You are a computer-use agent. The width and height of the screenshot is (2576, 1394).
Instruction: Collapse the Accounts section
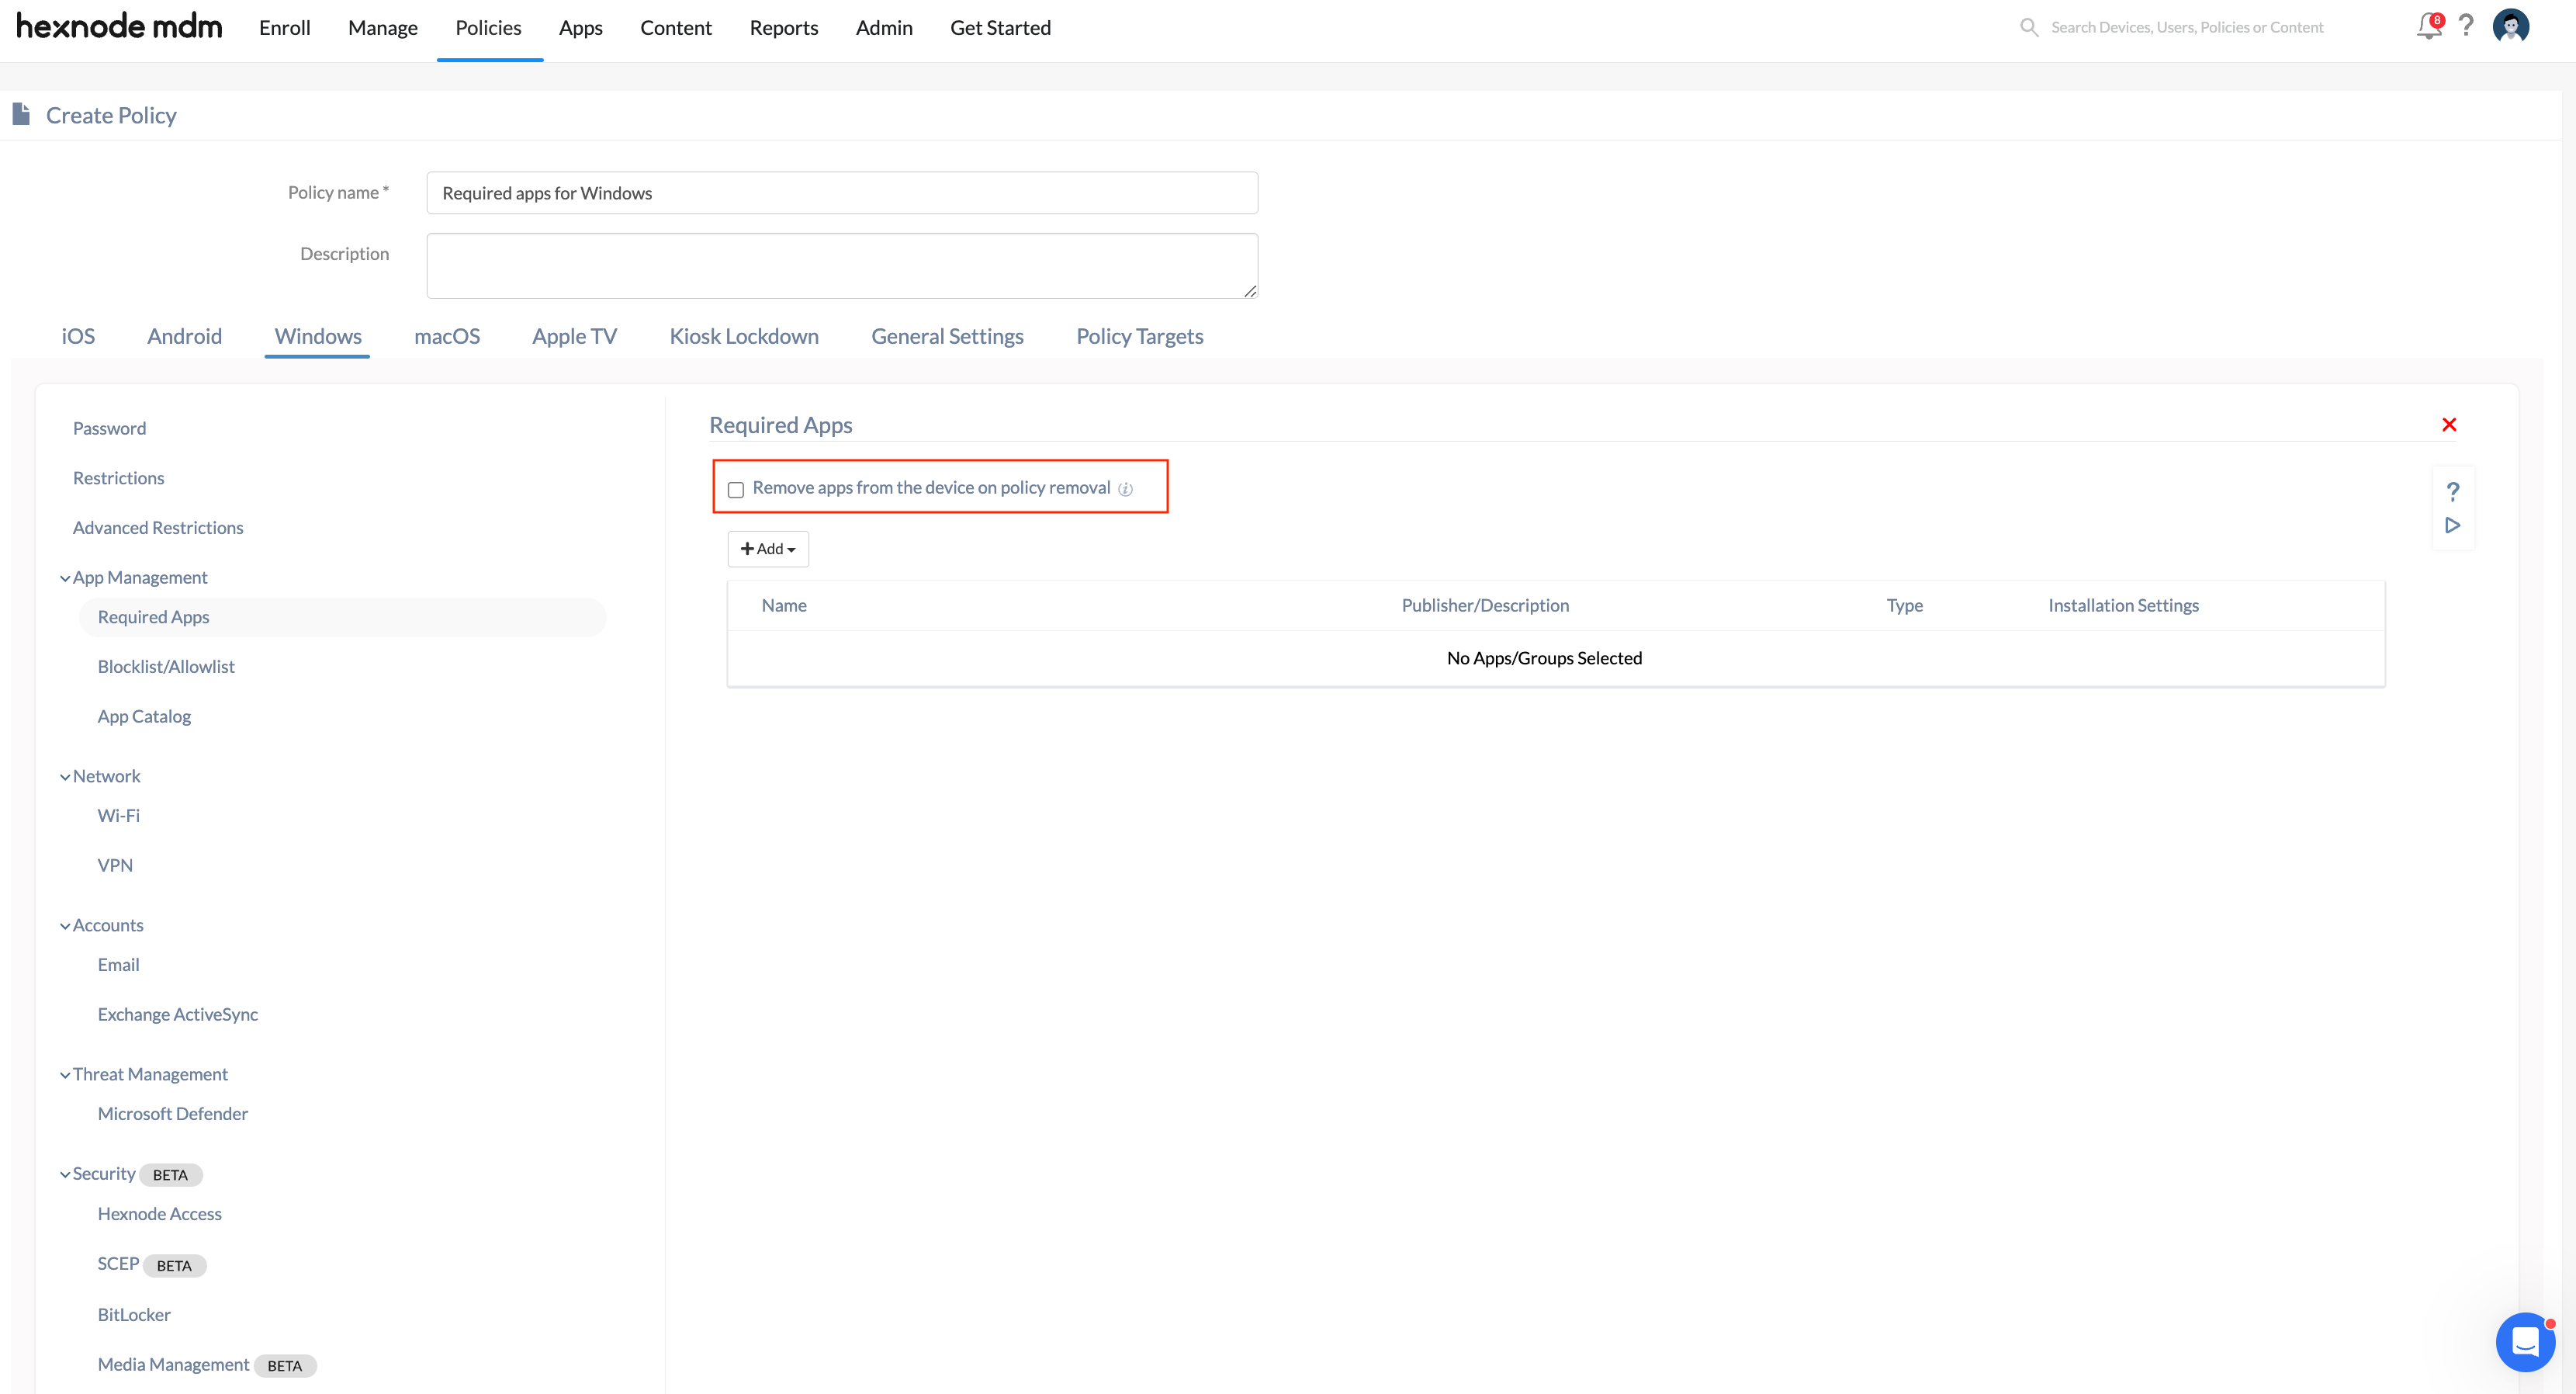(x=65, y=926)
